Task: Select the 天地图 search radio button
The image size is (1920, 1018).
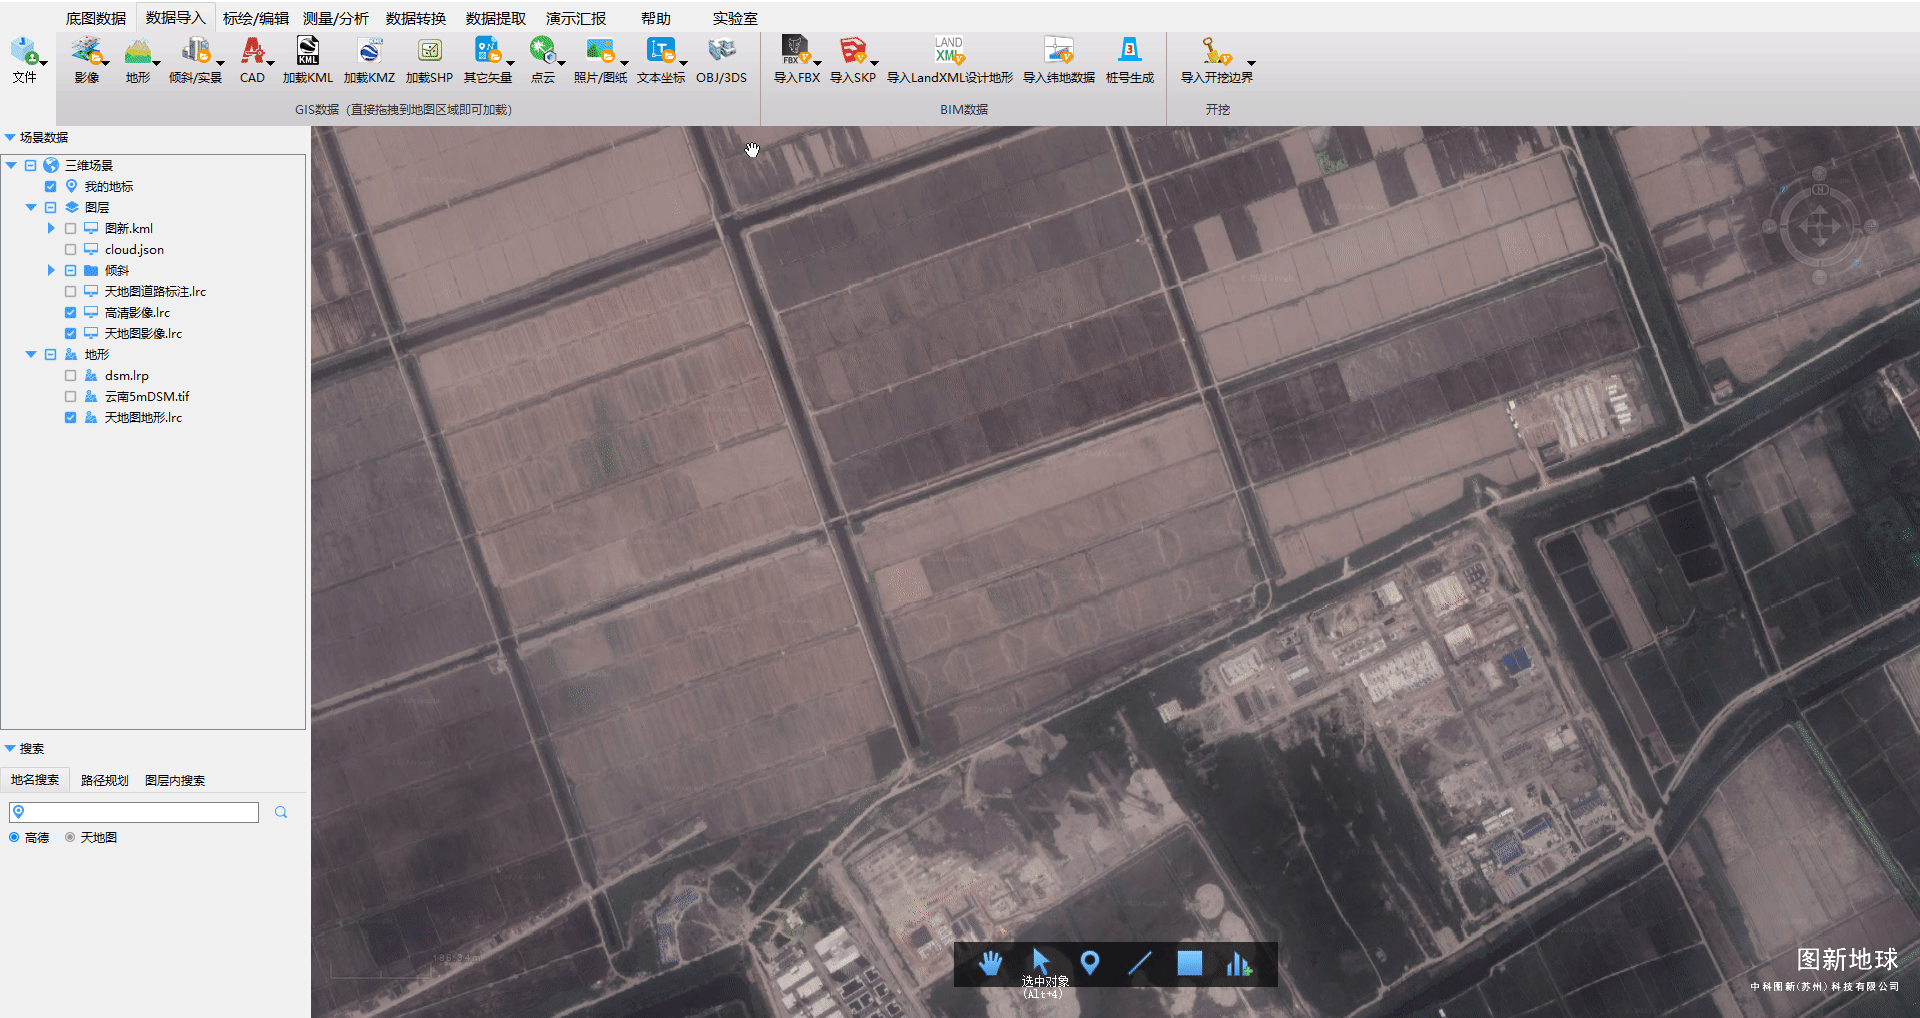Action: pos(70,838)
